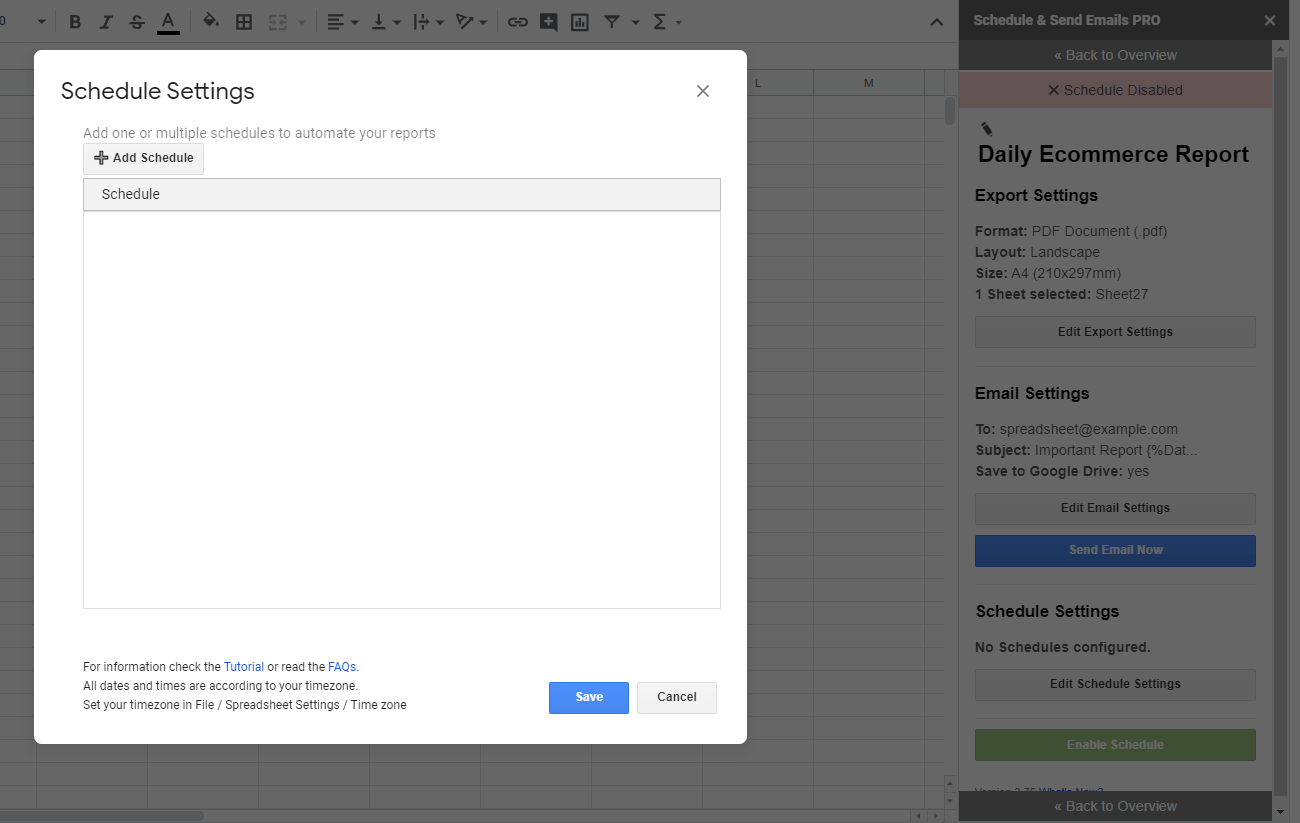Open the FAQs link
The height and width of the screenshot is (823, 1300).
tap(341, 667)
